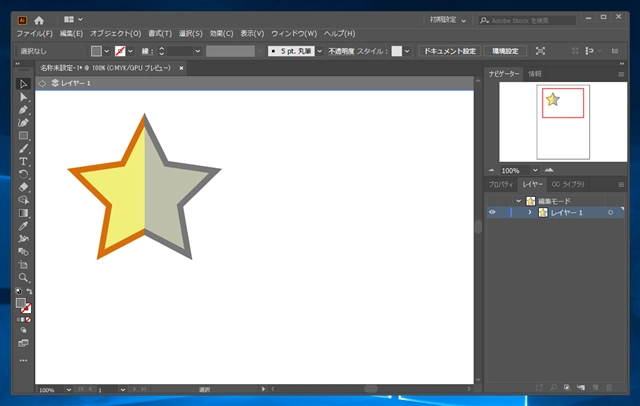Open the fill color dropdown in the control bar
The width and height of the screenshot is (640, 406).
click(107, 51)
